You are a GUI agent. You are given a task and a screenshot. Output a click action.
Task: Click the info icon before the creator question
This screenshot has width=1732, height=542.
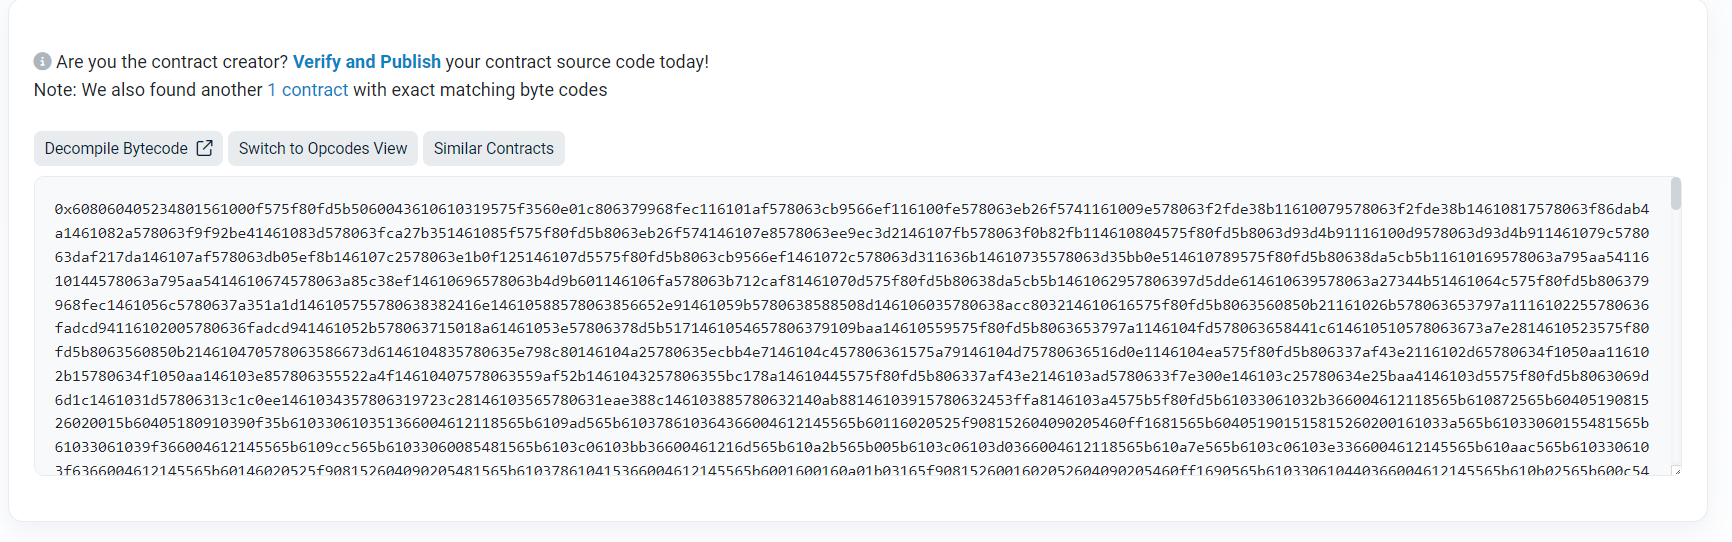pyautogui.click(x=42, y=61)
